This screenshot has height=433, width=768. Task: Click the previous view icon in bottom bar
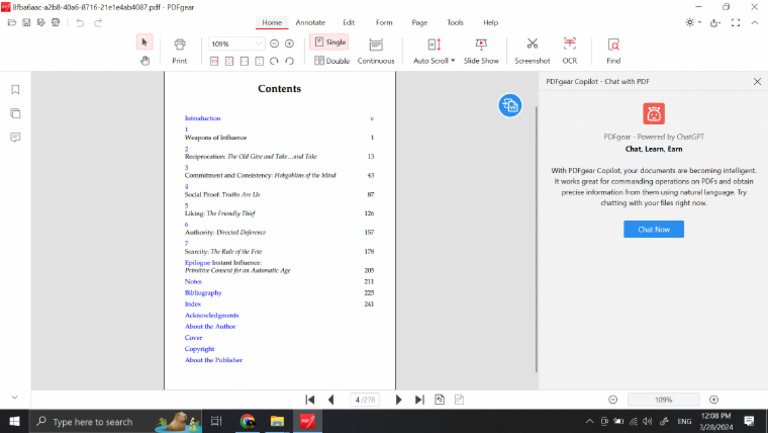pyautogui.click(x=439, y=400)
